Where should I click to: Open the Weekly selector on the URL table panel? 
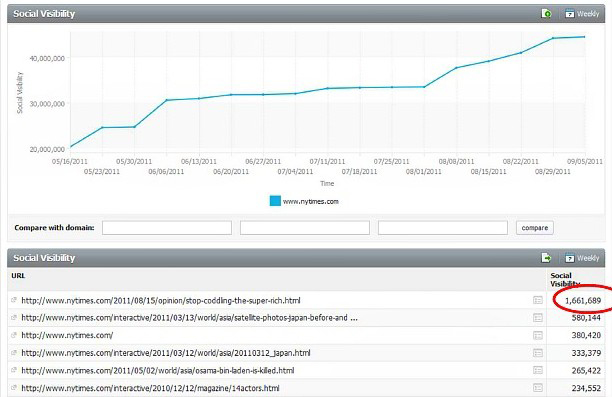click(x=582, y=258)
